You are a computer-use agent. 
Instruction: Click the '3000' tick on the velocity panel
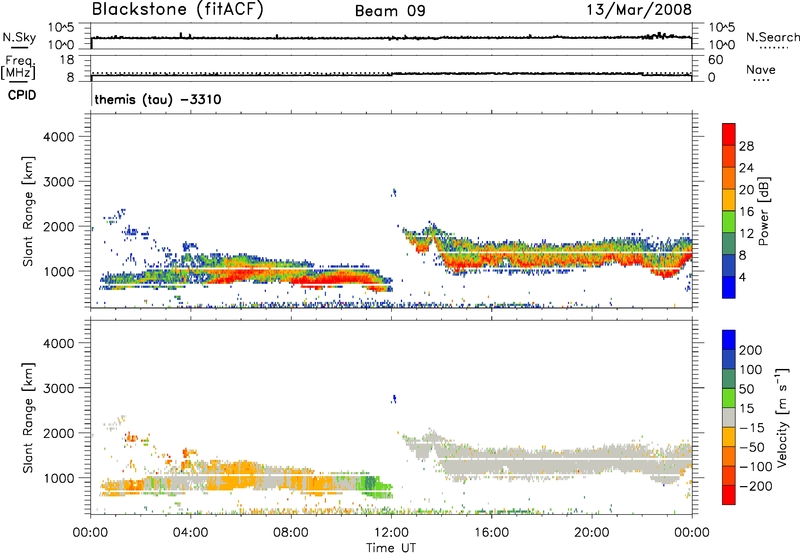tap(58, 388)
